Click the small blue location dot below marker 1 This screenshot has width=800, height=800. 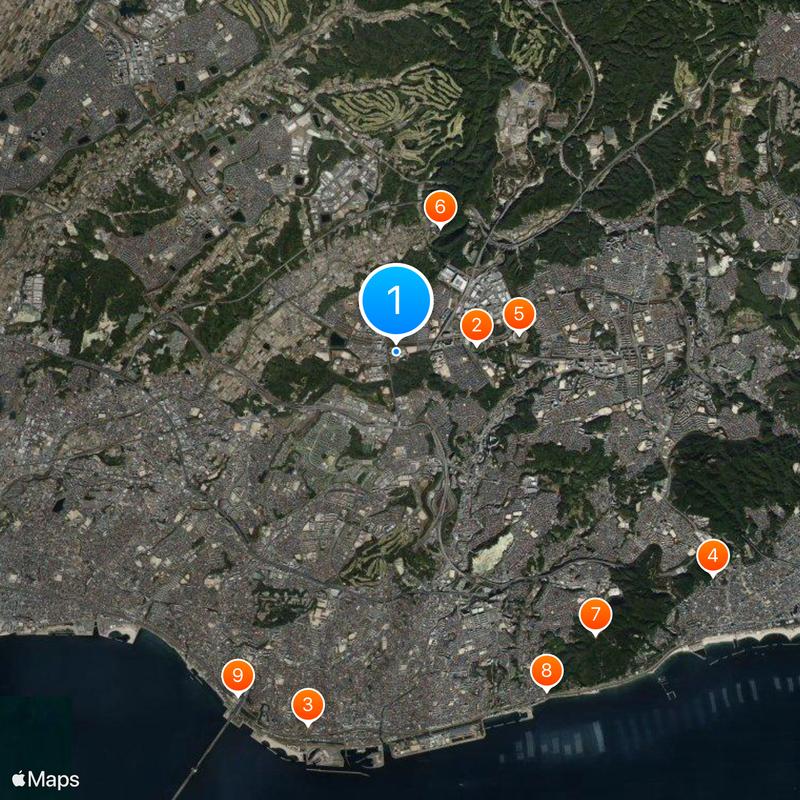pyautogui.click(x=397, y=352)
